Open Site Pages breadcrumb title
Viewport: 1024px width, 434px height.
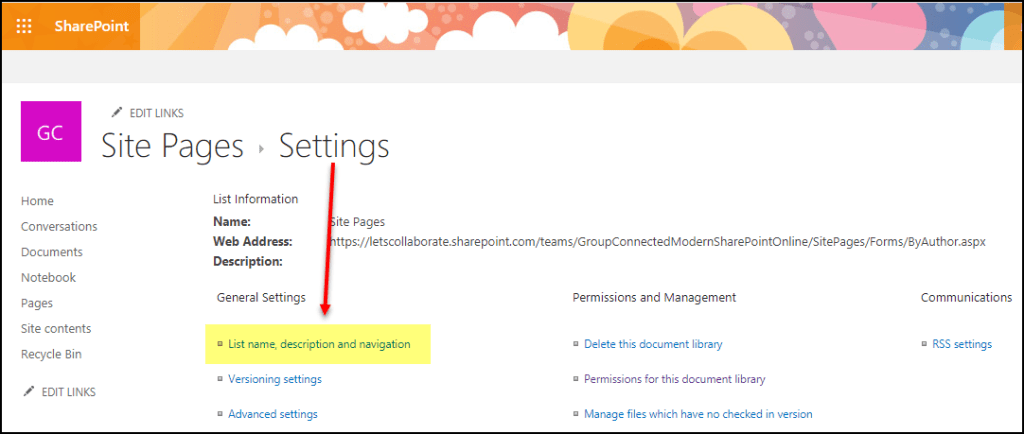pyautogui.click(x=173, y=146)
